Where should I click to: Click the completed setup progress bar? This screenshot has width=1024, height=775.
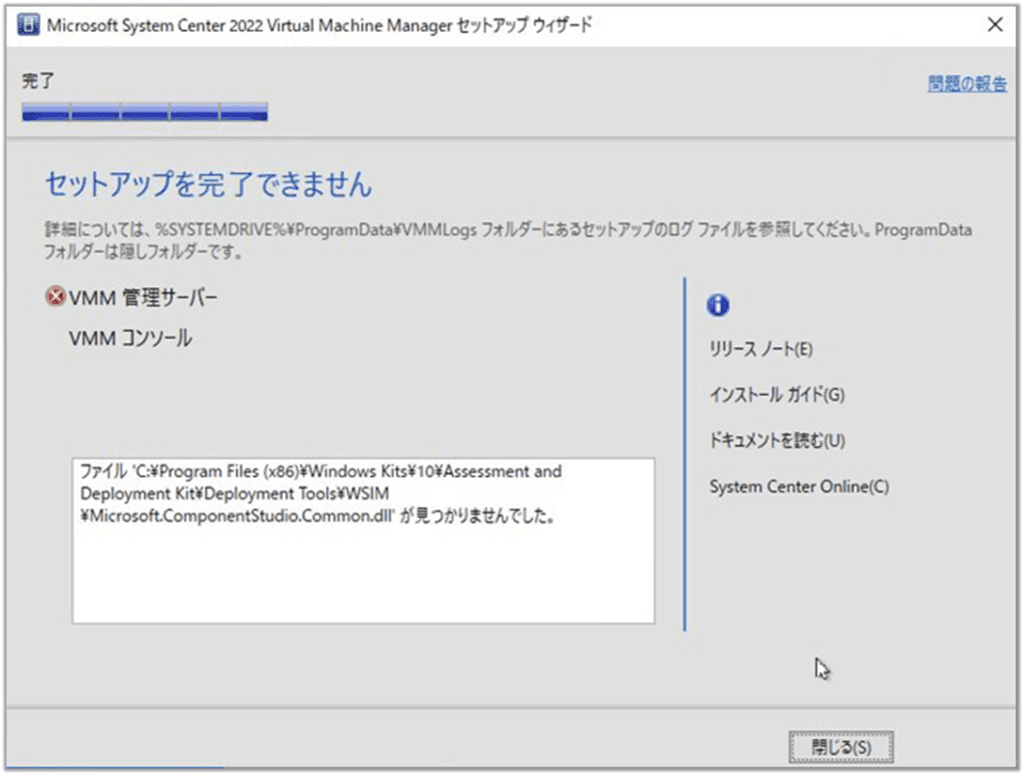pyautogui.click(x=144, y=112)
